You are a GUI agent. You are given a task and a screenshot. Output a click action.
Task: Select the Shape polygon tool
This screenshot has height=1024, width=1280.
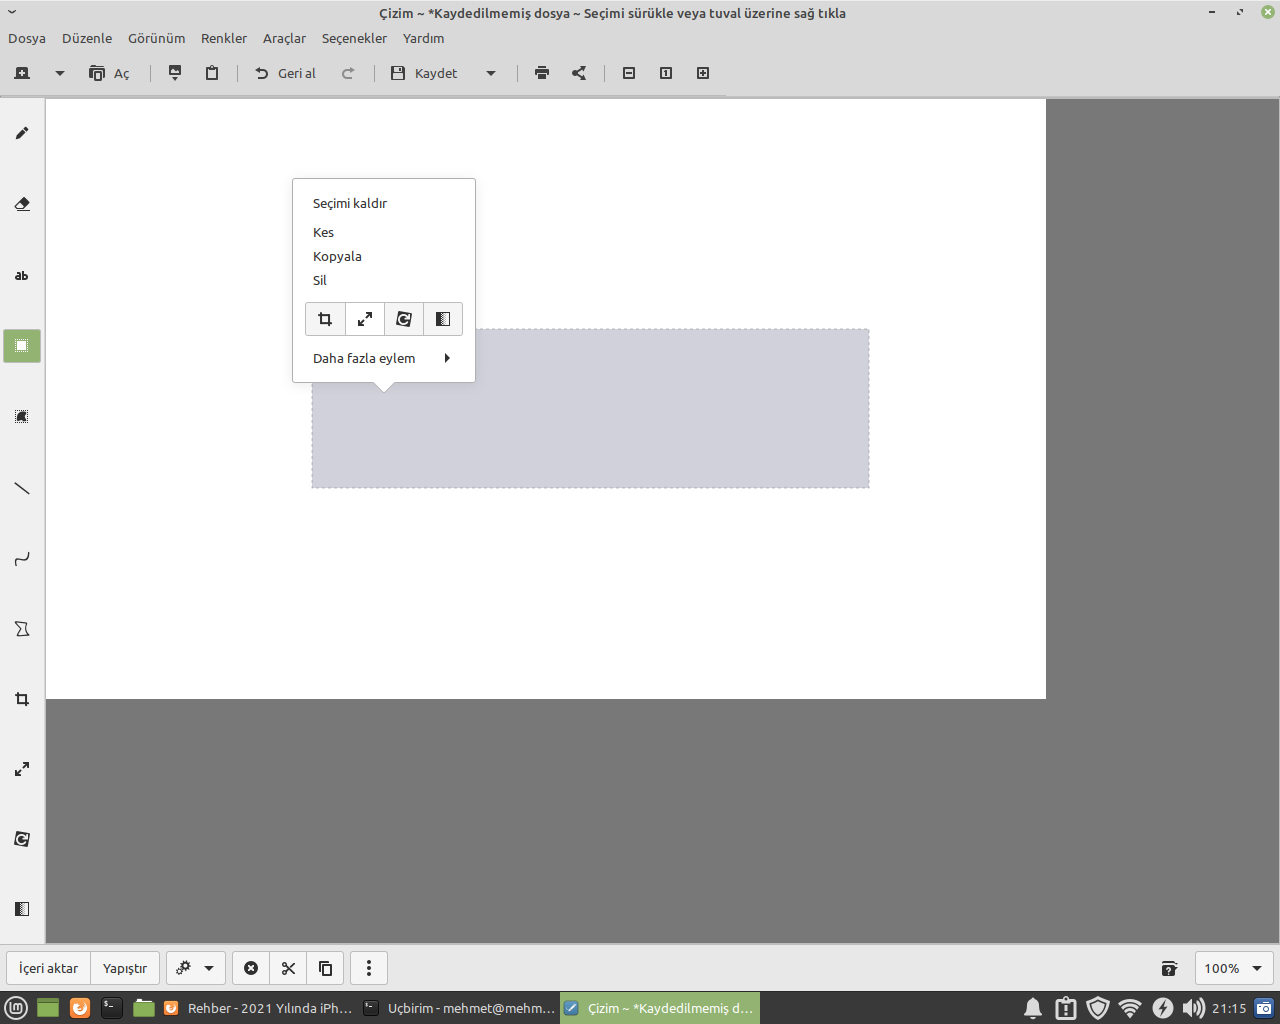[22, 629]
